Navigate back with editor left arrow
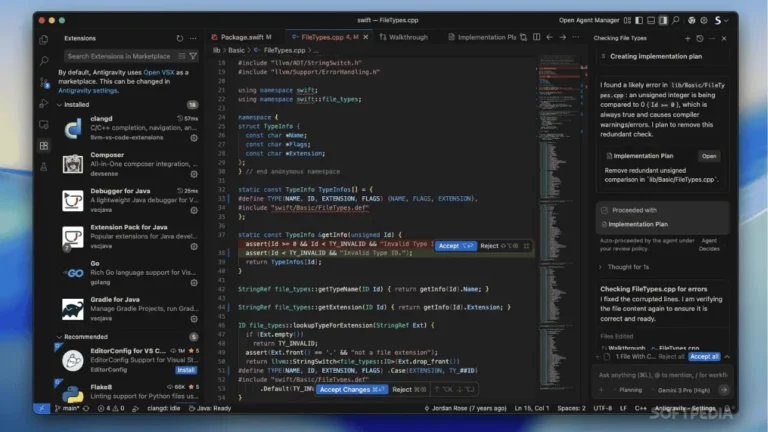The image size is (768, 432). [x=550, y=37]
